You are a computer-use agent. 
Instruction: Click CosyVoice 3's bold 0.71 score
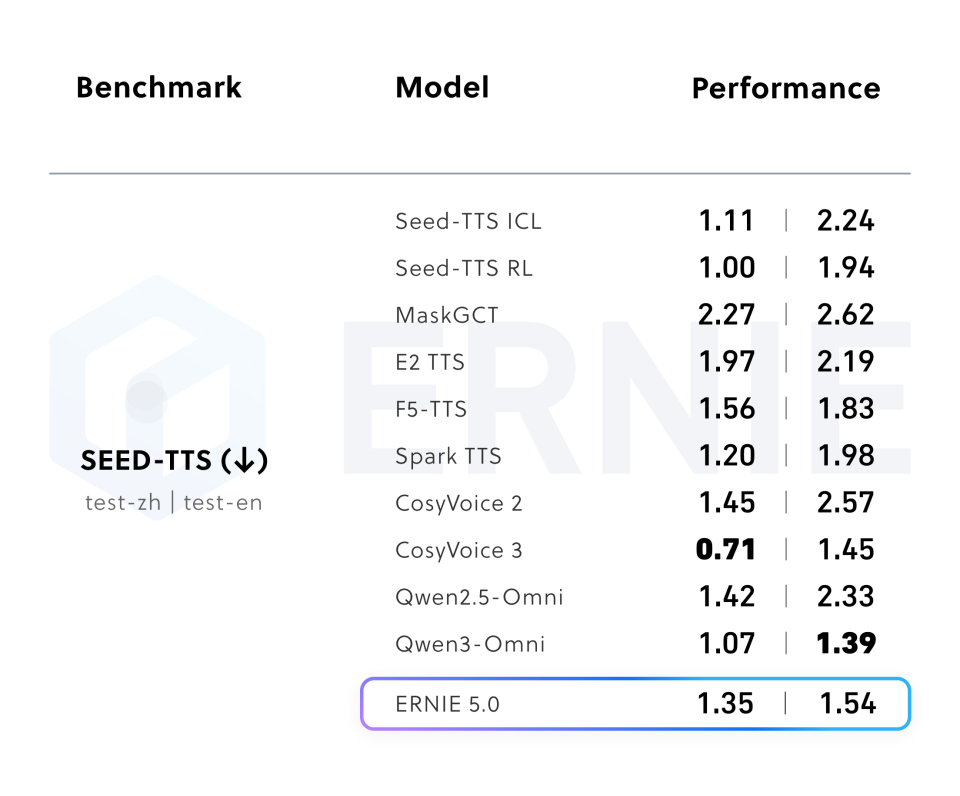tap(726, 550)
